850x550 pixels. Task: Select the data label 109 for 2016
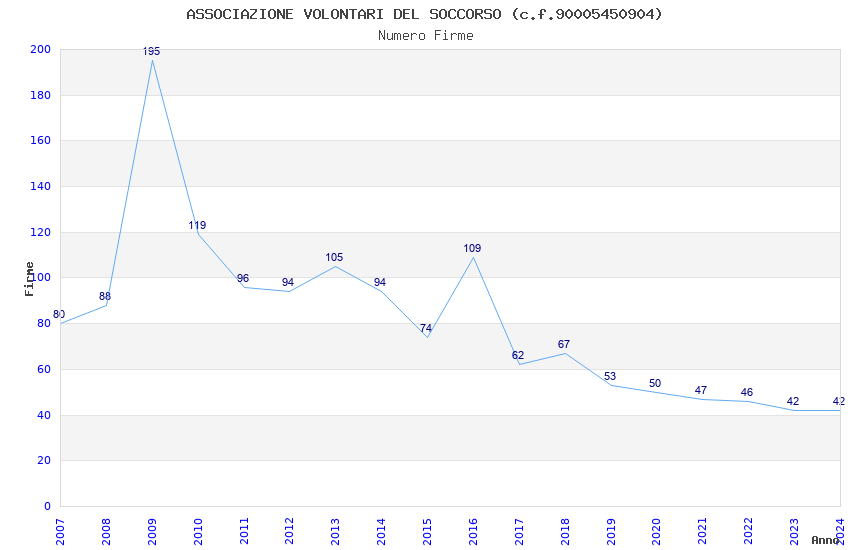(x=472, y=248)
